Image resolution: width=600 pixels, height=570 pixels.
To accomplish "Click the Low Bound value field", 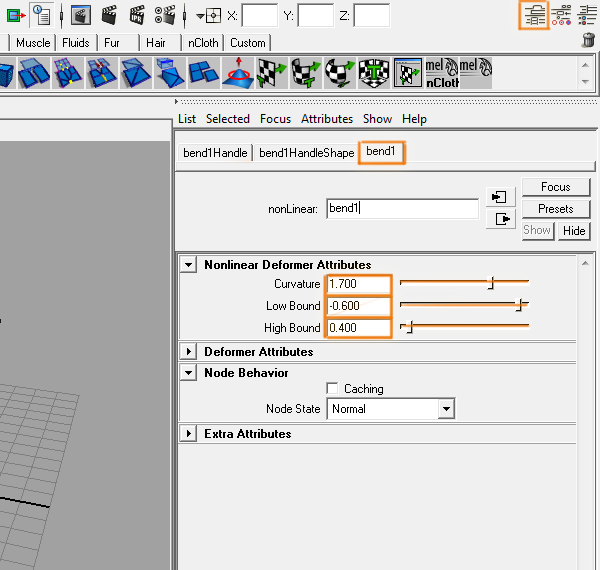I will pos(358,306).
